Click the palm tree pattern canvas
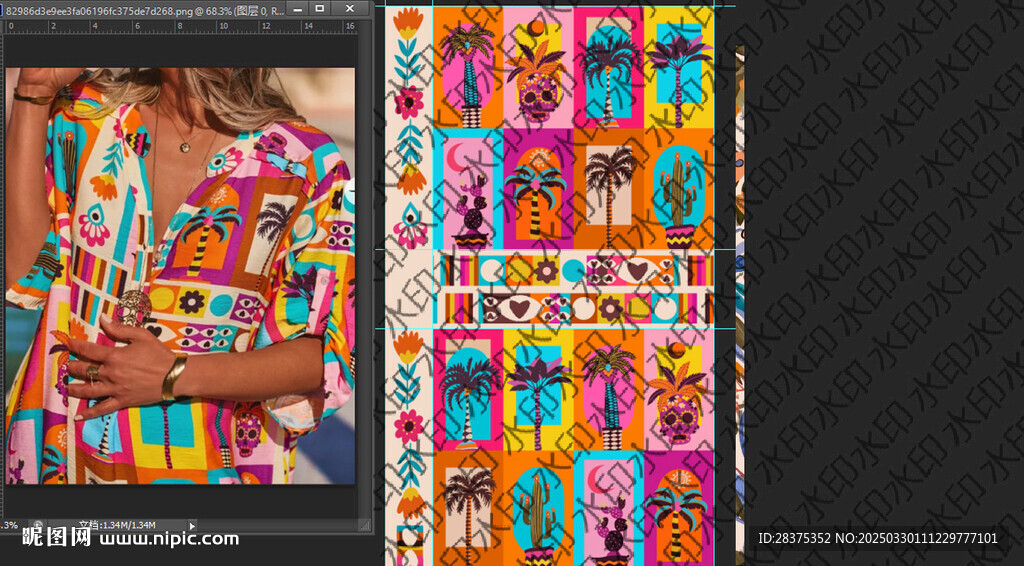 [550, 286]
